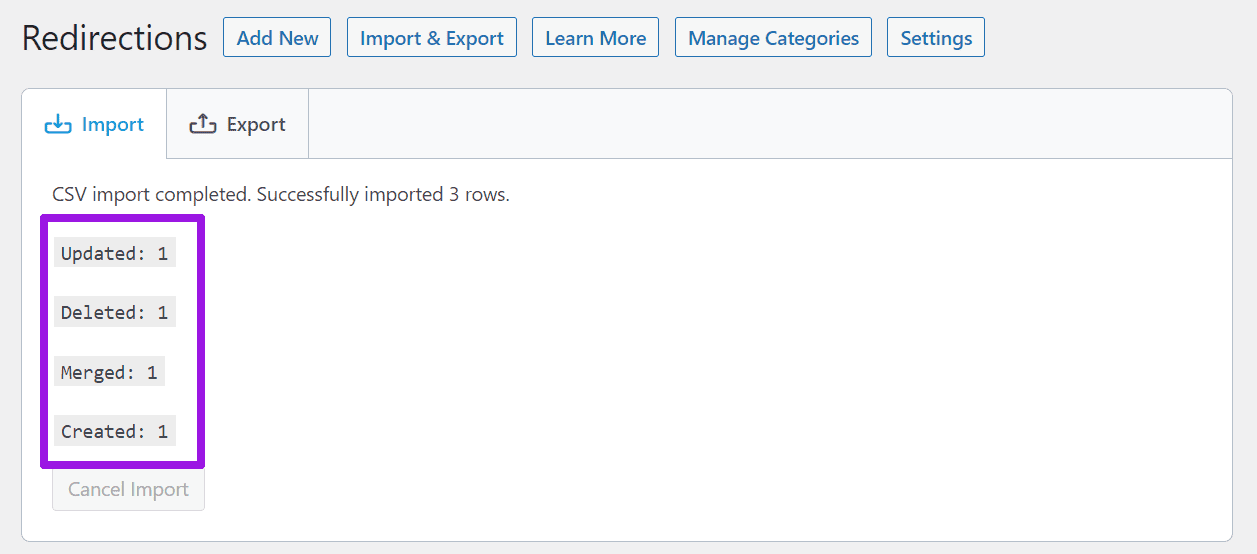Click the empty tab strip beside Export
This screenshot has width=1257, height=554.
[x=770, y=124]
